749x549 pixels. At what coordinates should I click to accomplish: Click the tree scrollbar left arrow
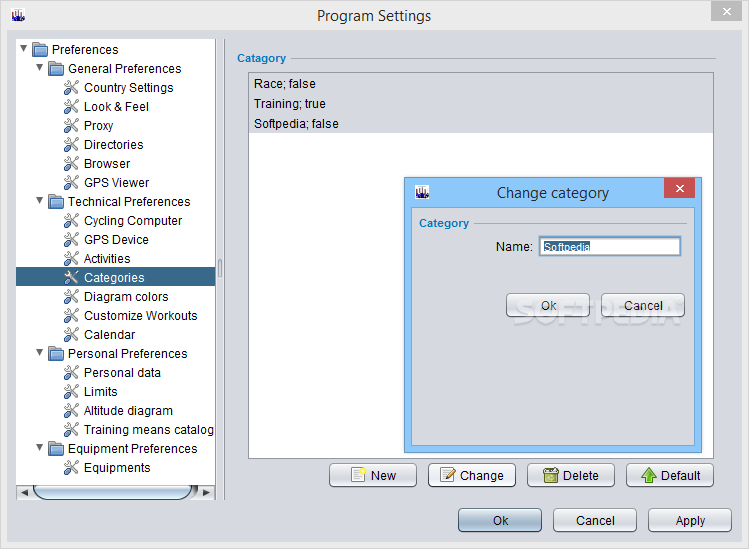coord(24,493)
